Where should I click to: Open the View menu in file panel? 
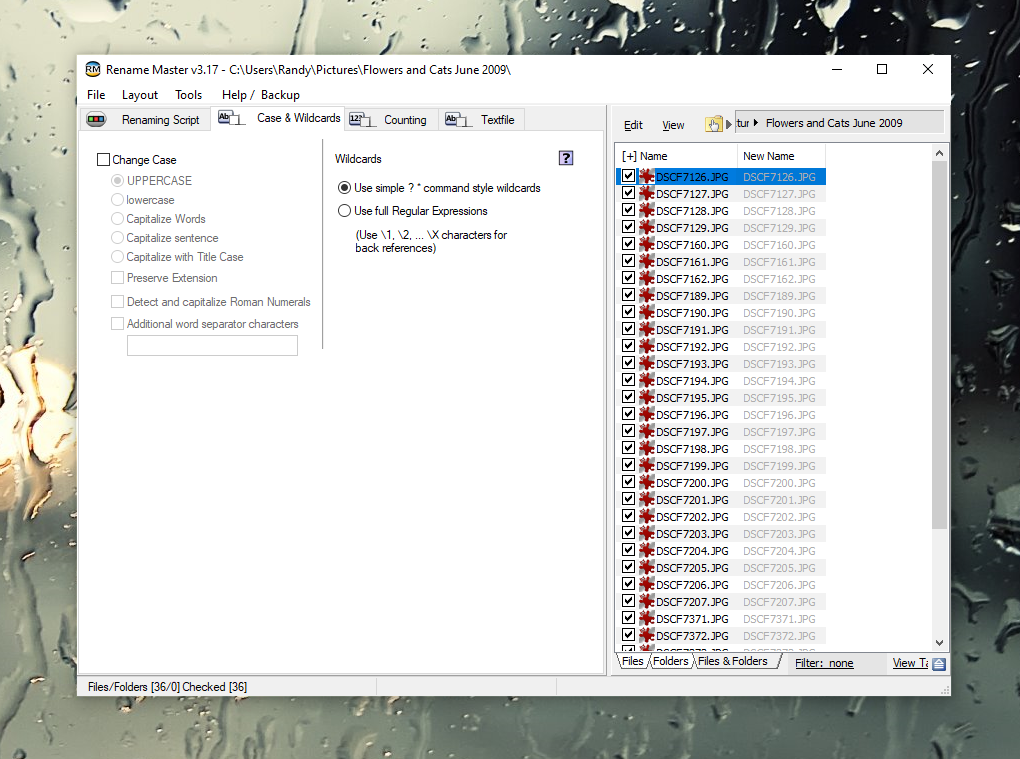click(673, 125)
